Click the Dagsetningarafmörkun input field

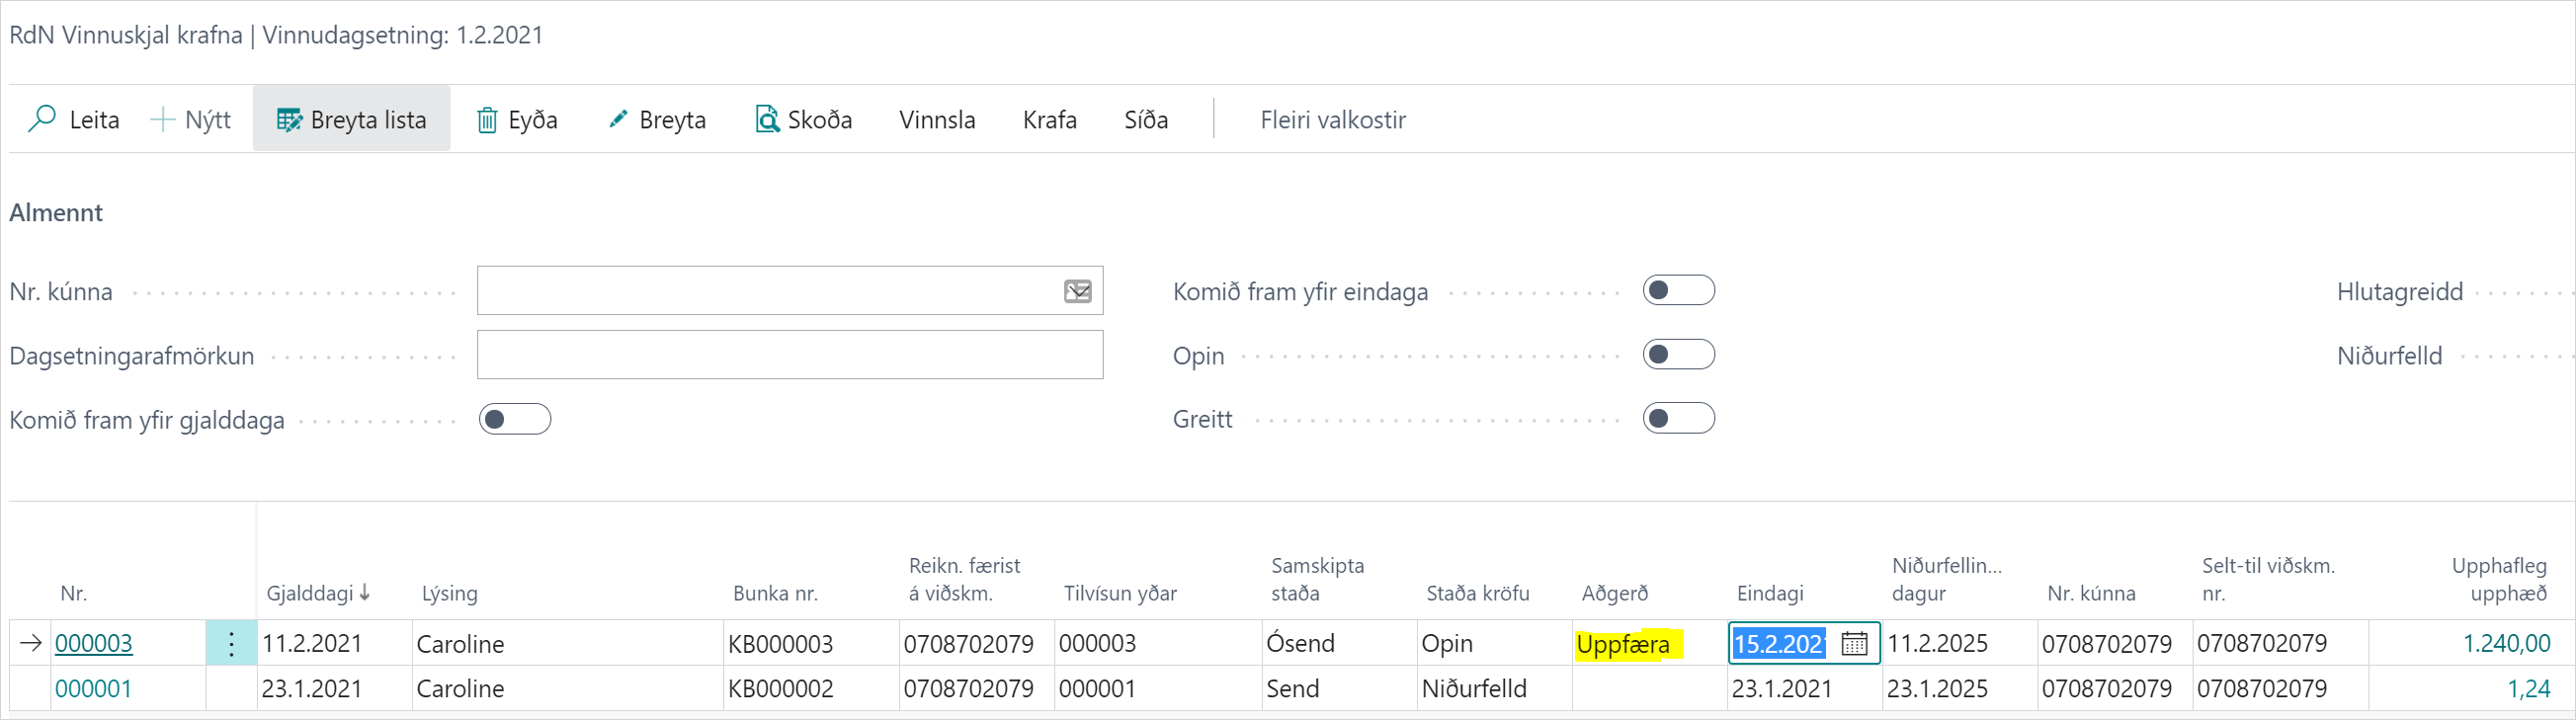(789, 355)
